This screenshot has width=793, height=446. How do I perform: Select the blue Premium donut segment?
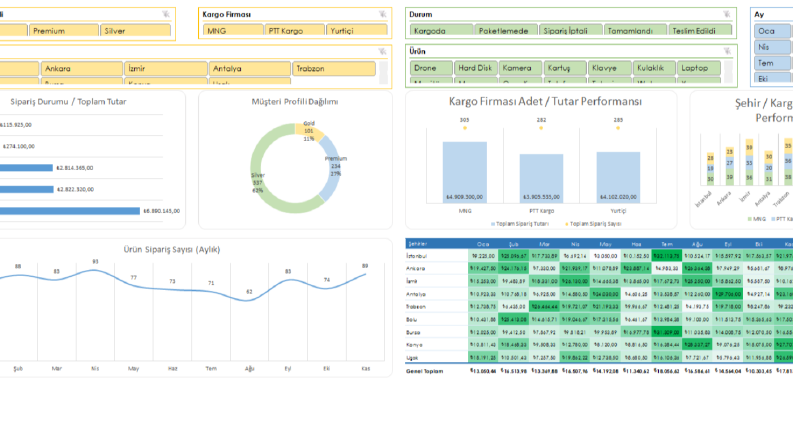tap(332, 167)
